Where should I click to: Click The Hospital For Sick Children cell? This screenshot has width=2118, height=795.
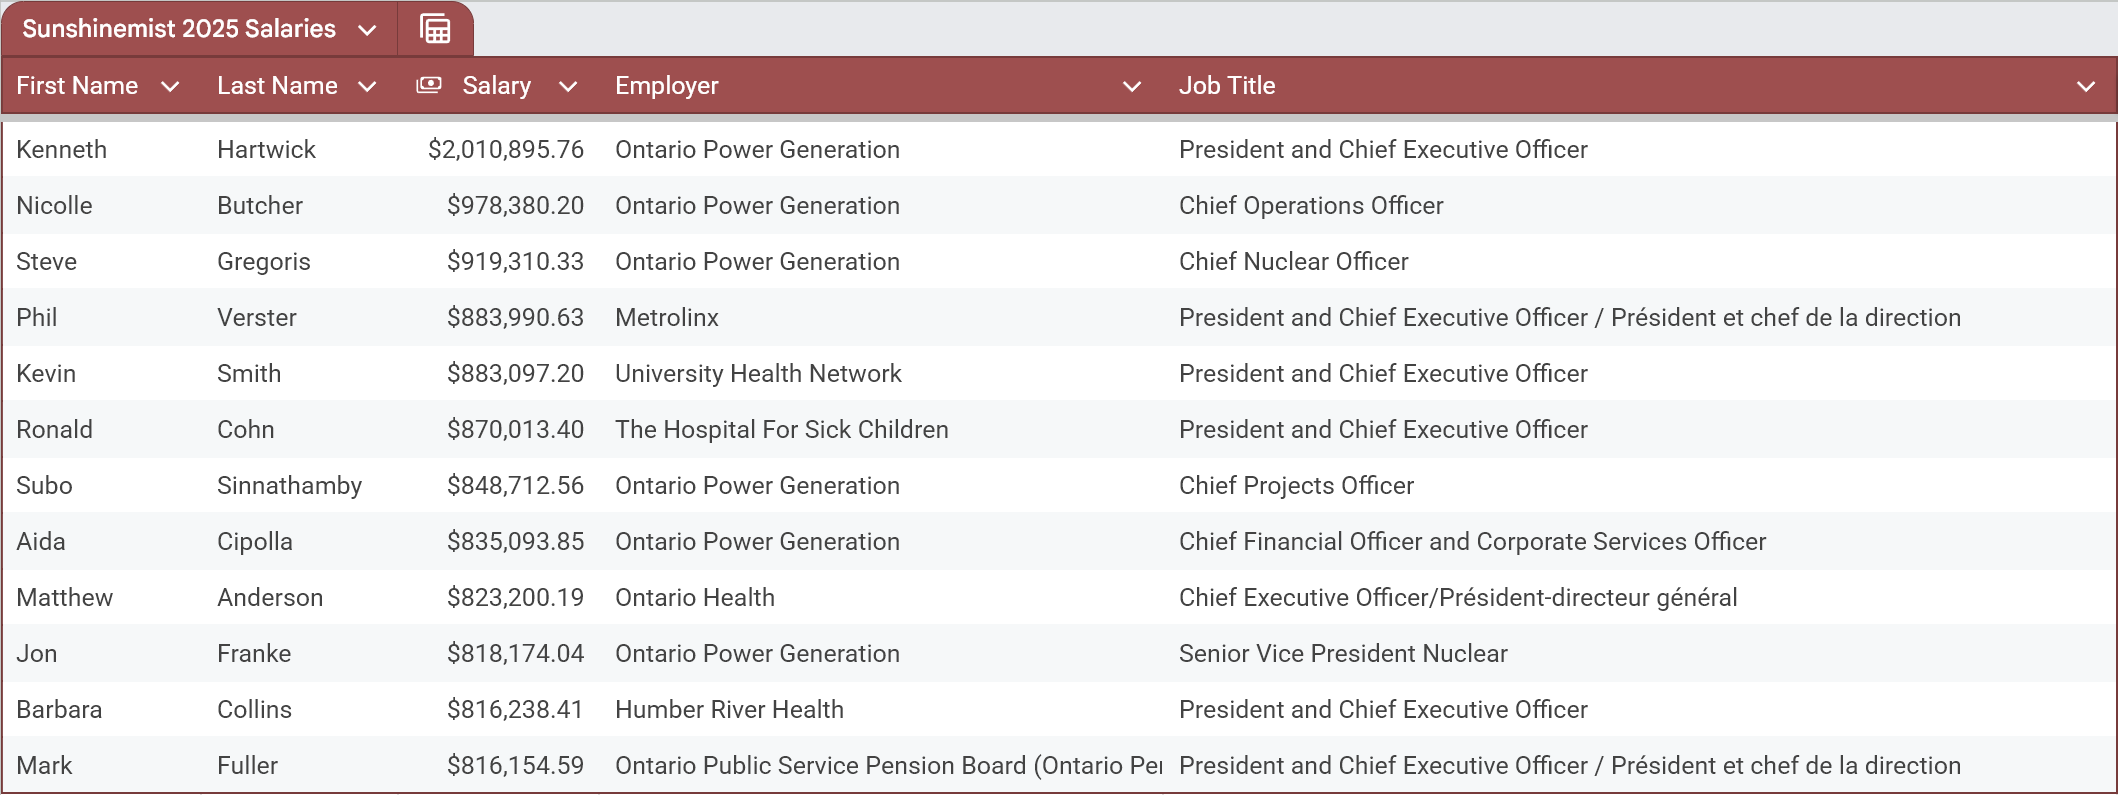pyautogui.click(x=781, y=430)
